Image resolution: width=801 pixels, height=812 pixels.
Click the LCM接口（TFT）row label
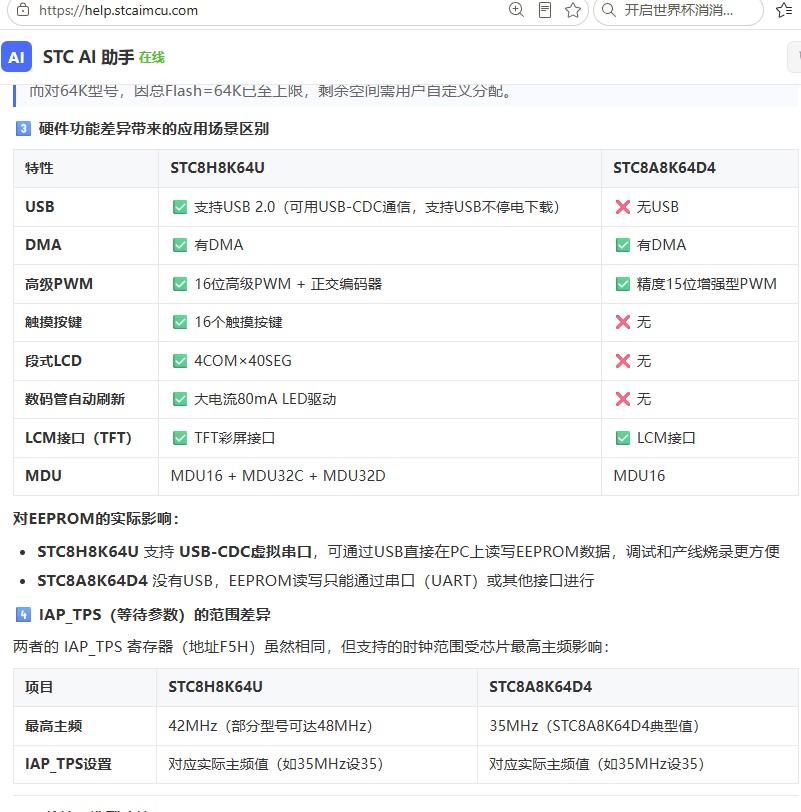coord(78,438)
